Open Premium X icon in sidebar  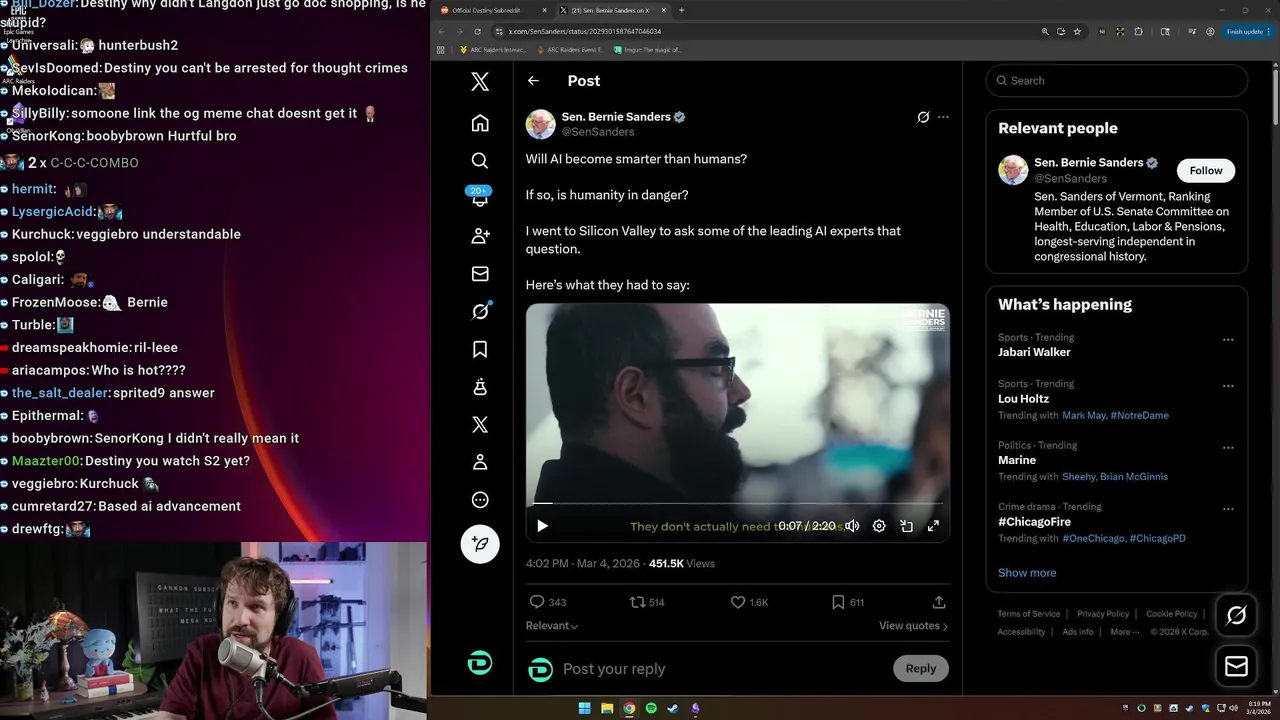point(480,425)
